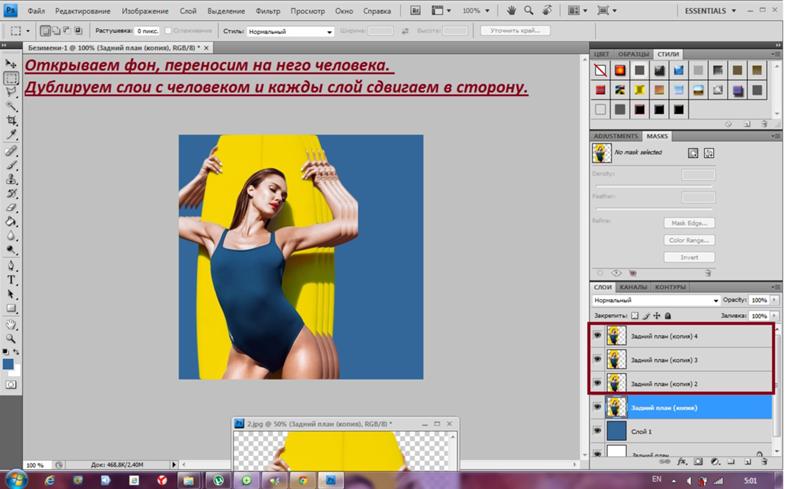Select the History Brush tool
800x489 pixels.
[x=11, y=194]
